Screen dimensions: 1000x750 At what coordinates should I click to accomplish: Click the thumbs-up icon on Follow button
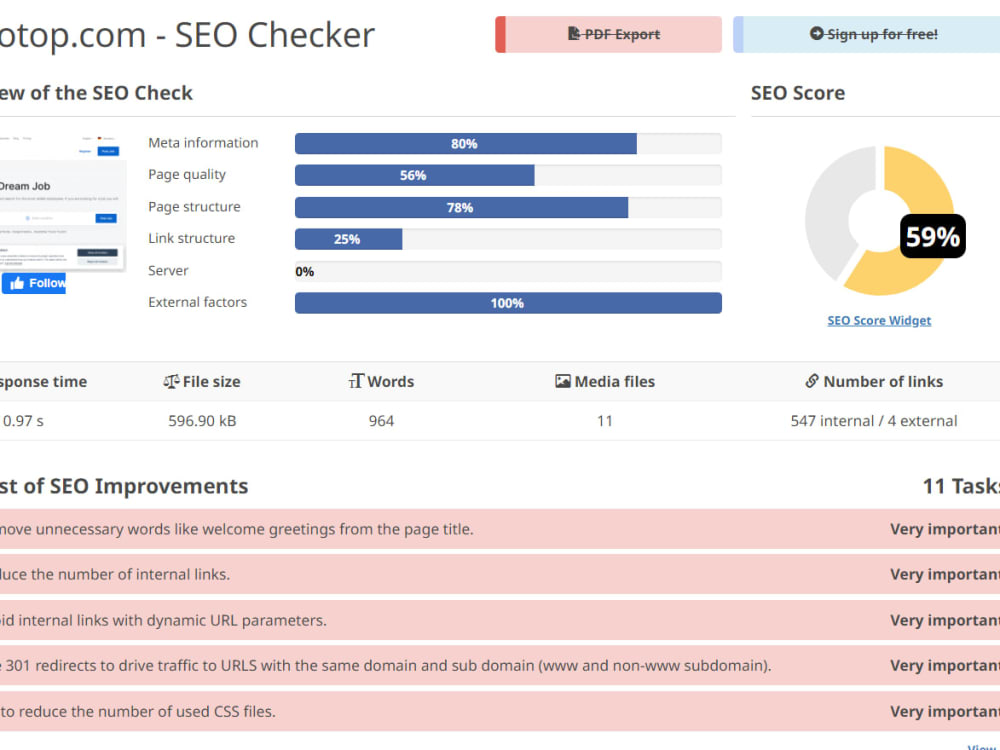coord(17,283)
